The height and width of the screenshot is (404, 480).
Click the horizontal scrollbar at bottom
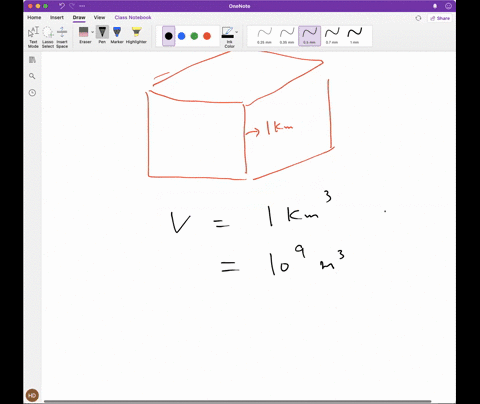click(237, 401)
